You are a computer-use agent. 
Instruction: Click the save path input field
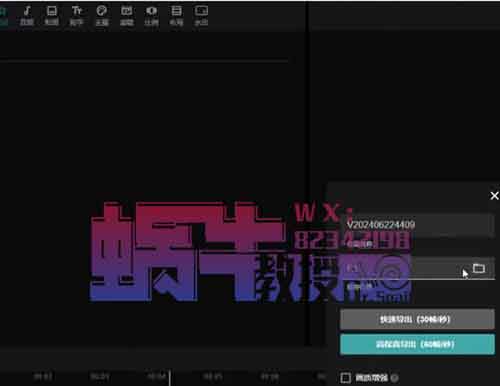pos(418,268)
